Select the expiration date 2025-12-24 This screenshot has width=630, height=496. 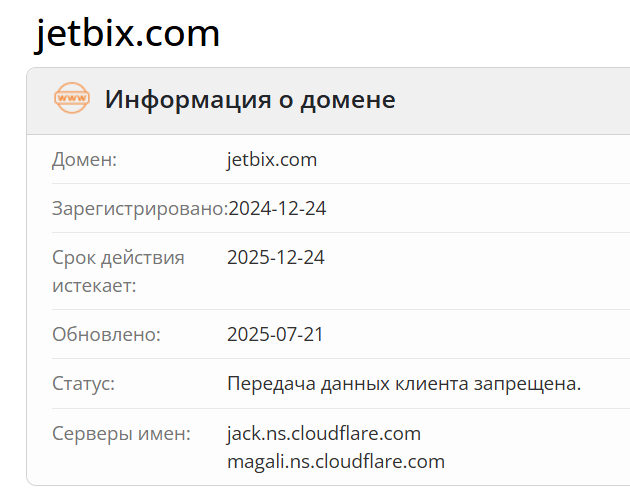[276, 258]
